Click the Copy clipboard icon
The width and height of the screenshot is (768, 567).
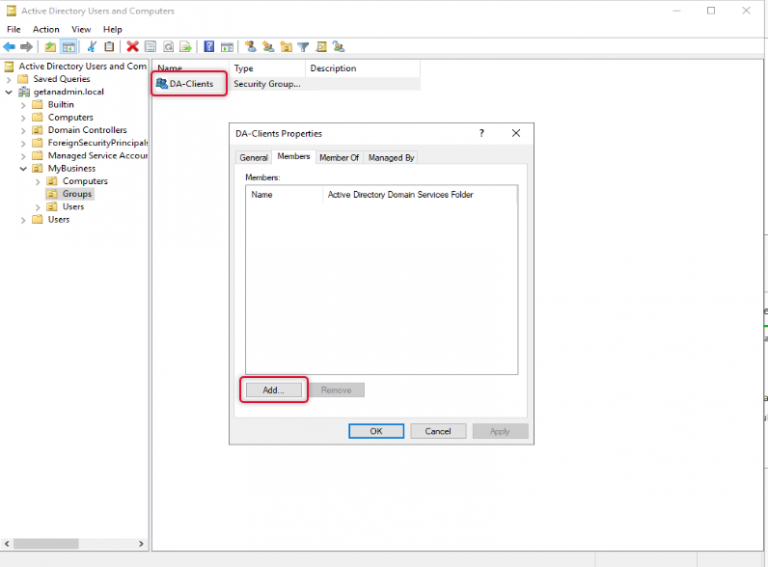click(109, 47)
